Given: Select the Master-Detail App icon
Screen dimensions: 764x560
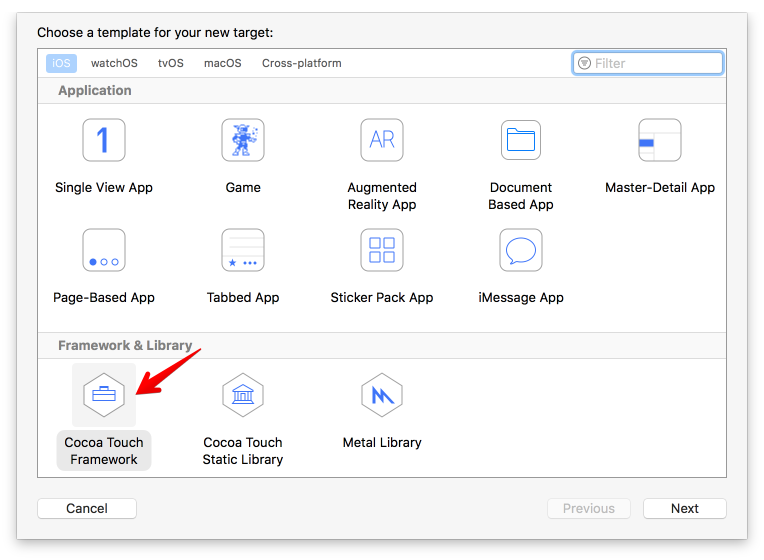Looking at the screenshot, I should click(x=660, y=140).
